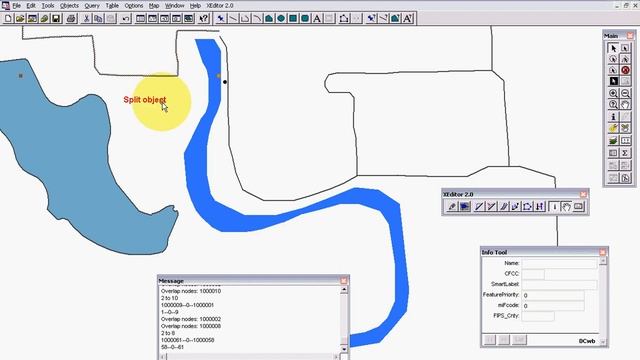The width and height of the screenshot is (640, 360).
Task: Open the Help menu
Action: [195, 6]
